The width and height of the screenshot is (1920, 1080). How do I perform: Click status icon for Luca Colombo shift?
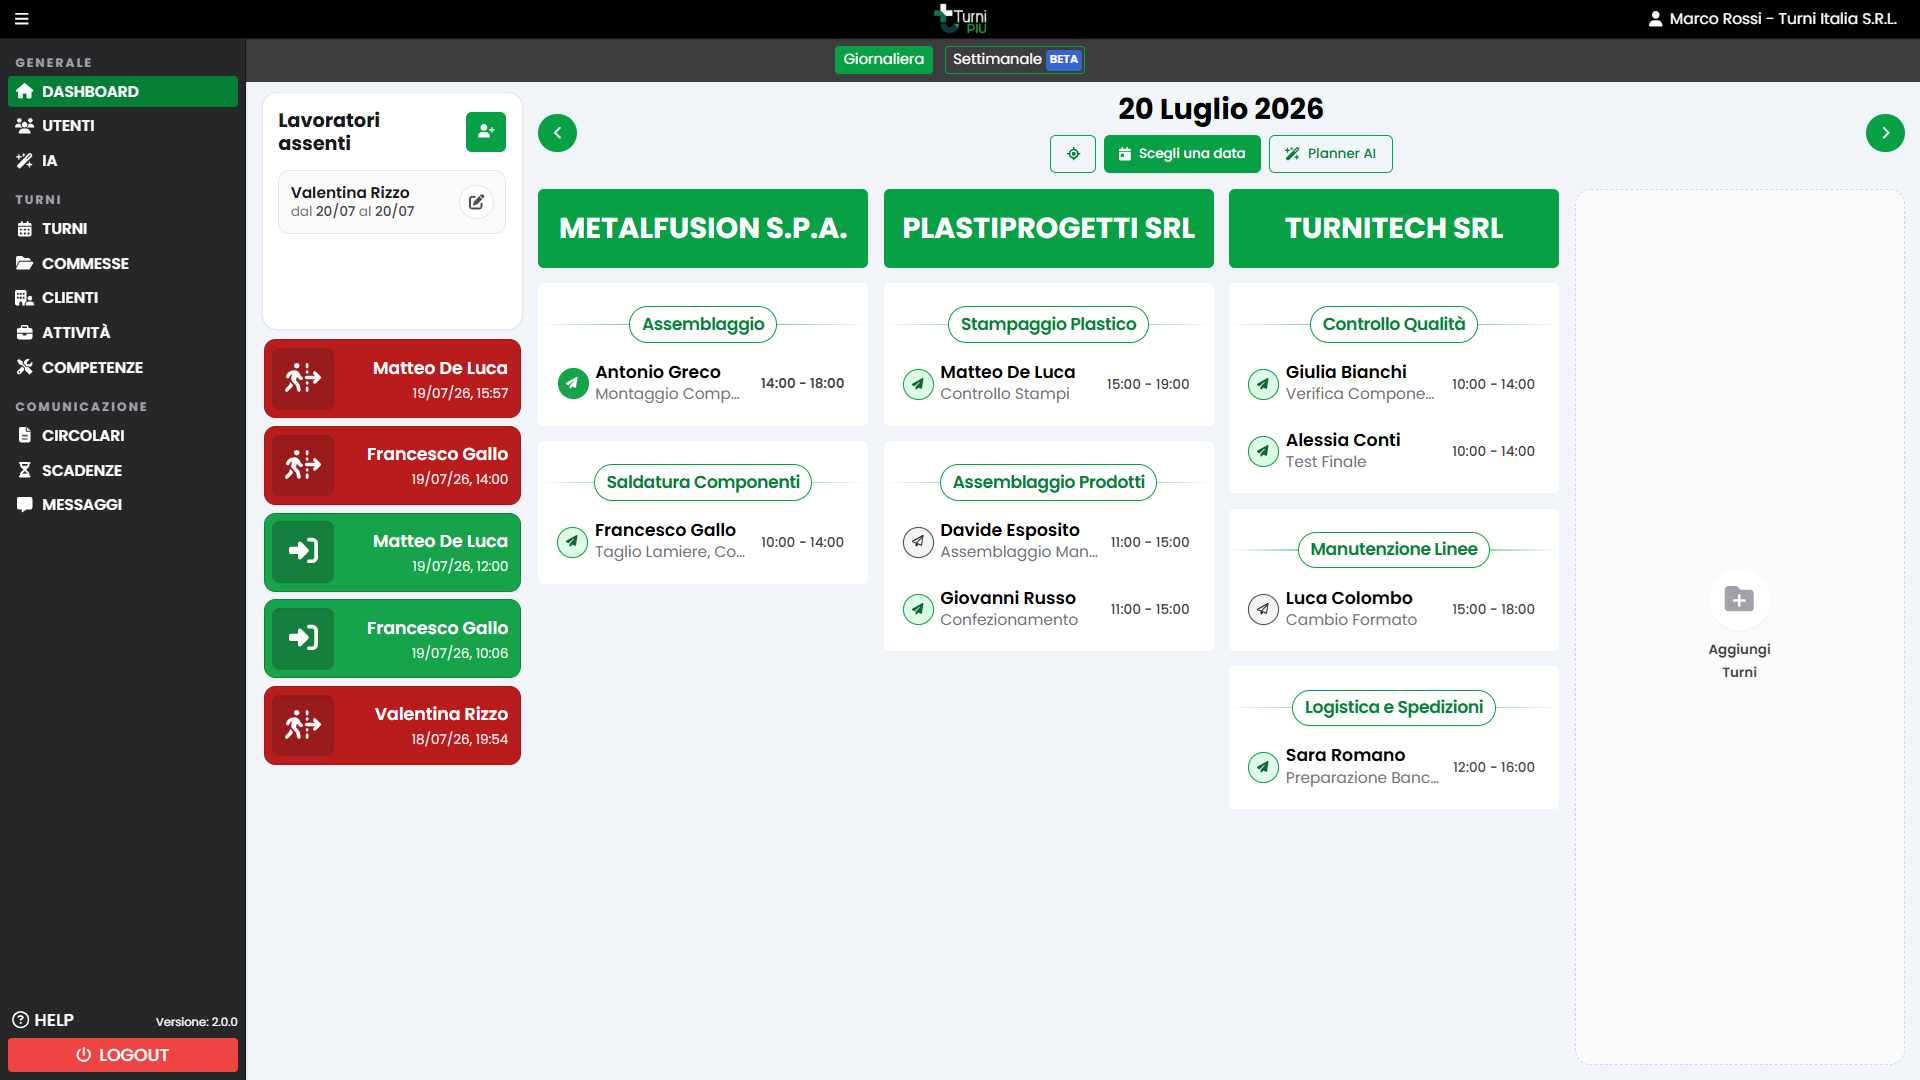click(1264, 609)
